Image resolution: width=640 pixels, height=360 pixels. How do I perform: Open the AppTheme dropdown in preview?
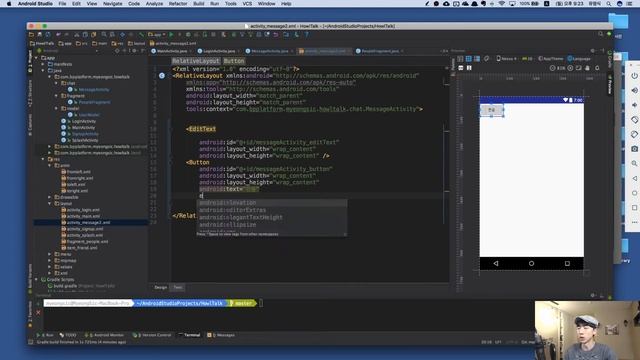pyautogui.click(x=551, y=59)
